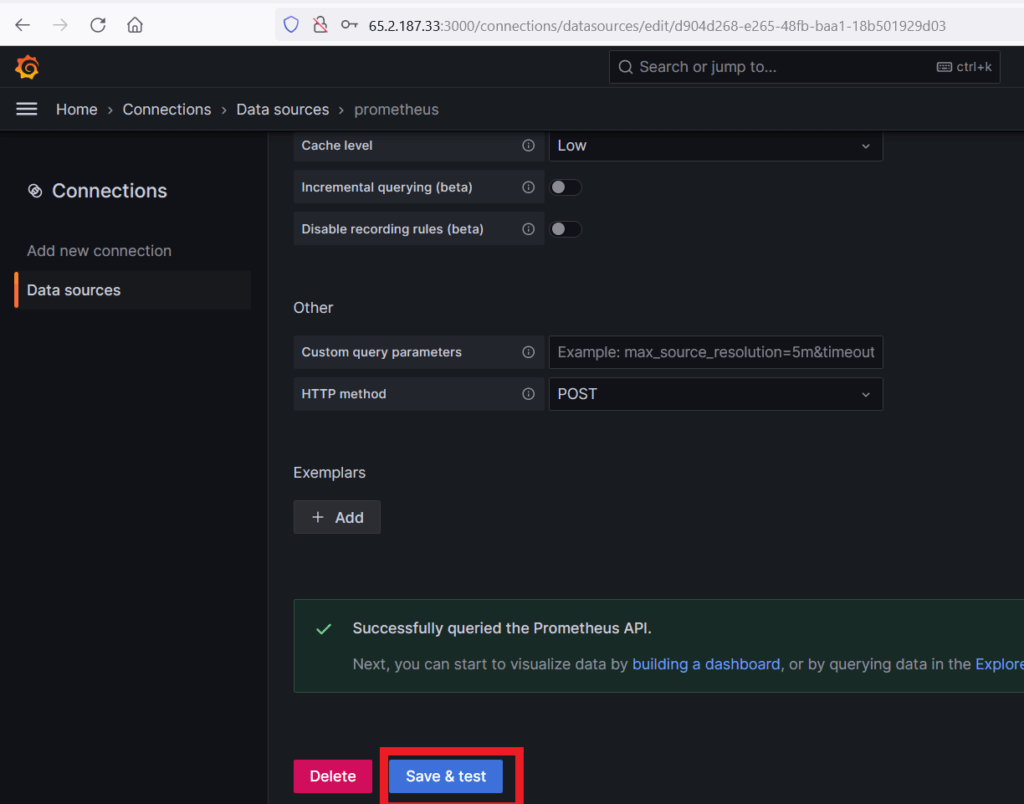Open the building a dashboard link
Viewport: 1024px width, 804px height.
706,664
